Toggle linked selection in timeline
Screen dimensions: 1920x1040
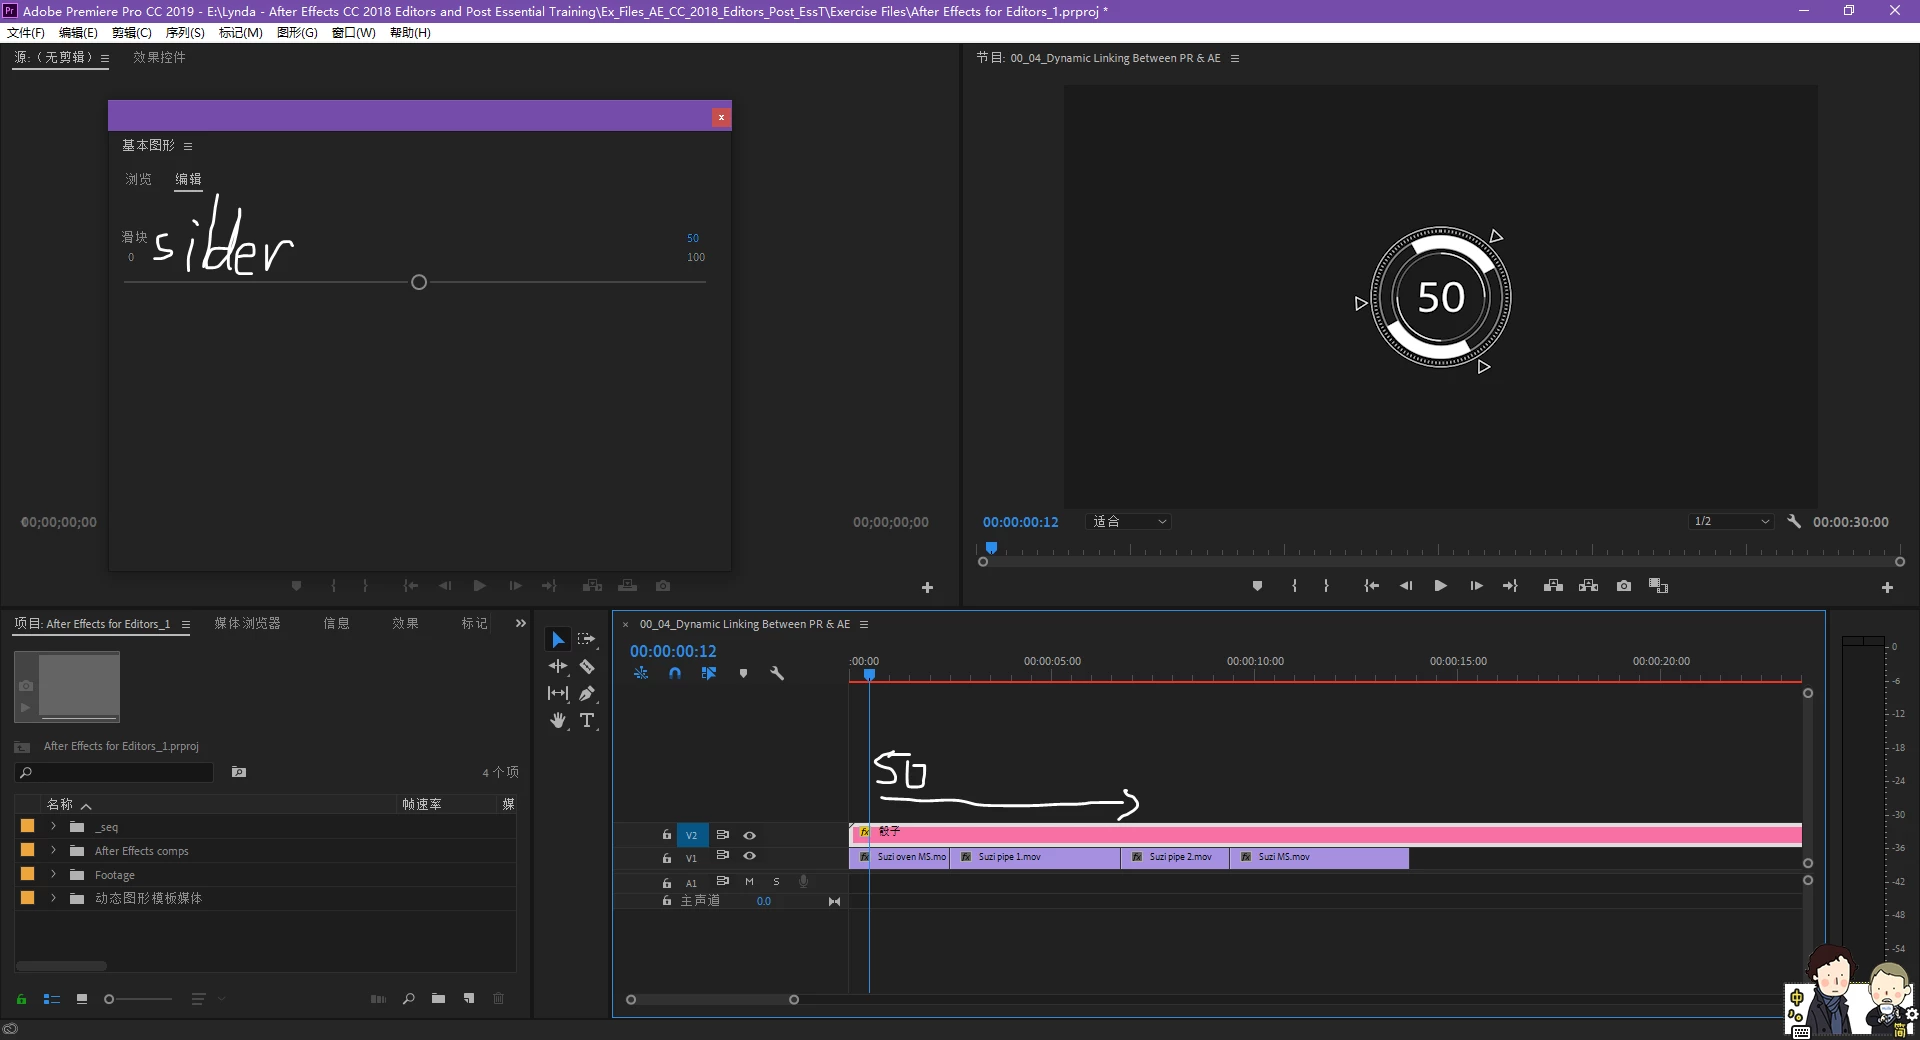coord(709,674)
